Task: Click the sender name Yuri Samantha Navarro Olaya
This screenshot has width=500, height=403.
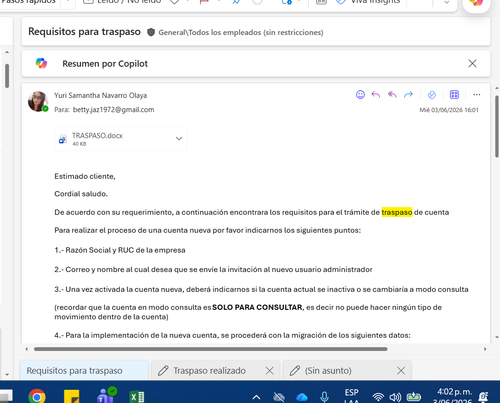Action: pos(101,95)
